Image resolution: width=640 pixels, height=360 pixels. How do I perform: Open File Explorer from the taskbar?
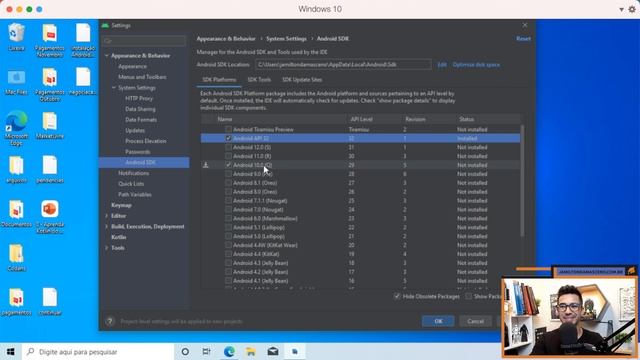point(251,351)
